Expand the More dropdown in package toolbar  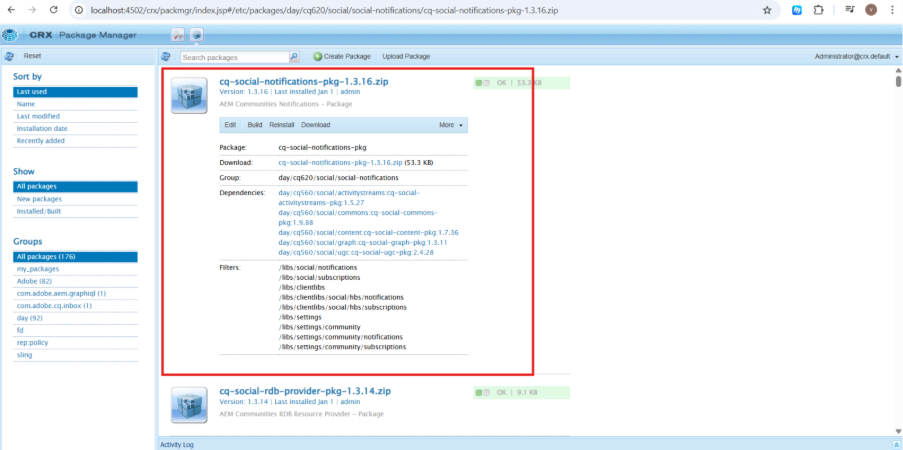pyautogui.click(x=452, y=125)
